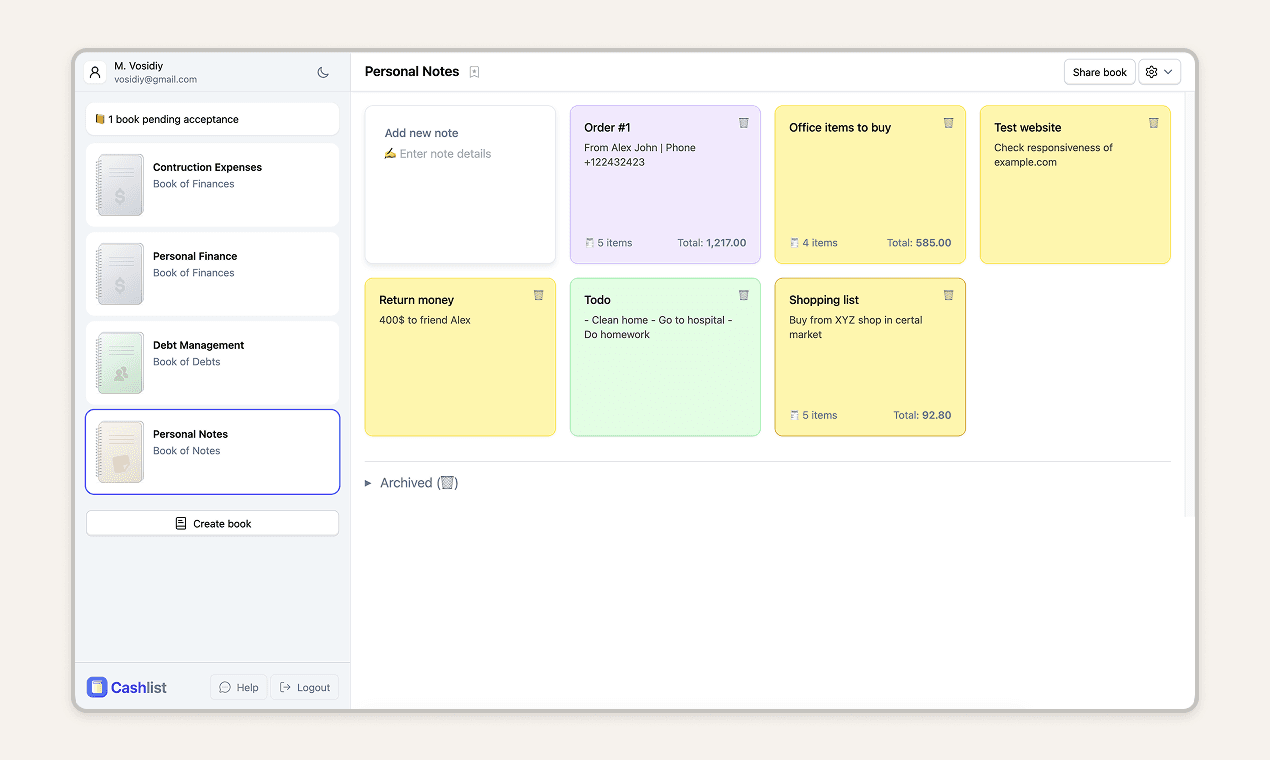
Task: Delete the Office items to buy note
Action: click(948, 122)
